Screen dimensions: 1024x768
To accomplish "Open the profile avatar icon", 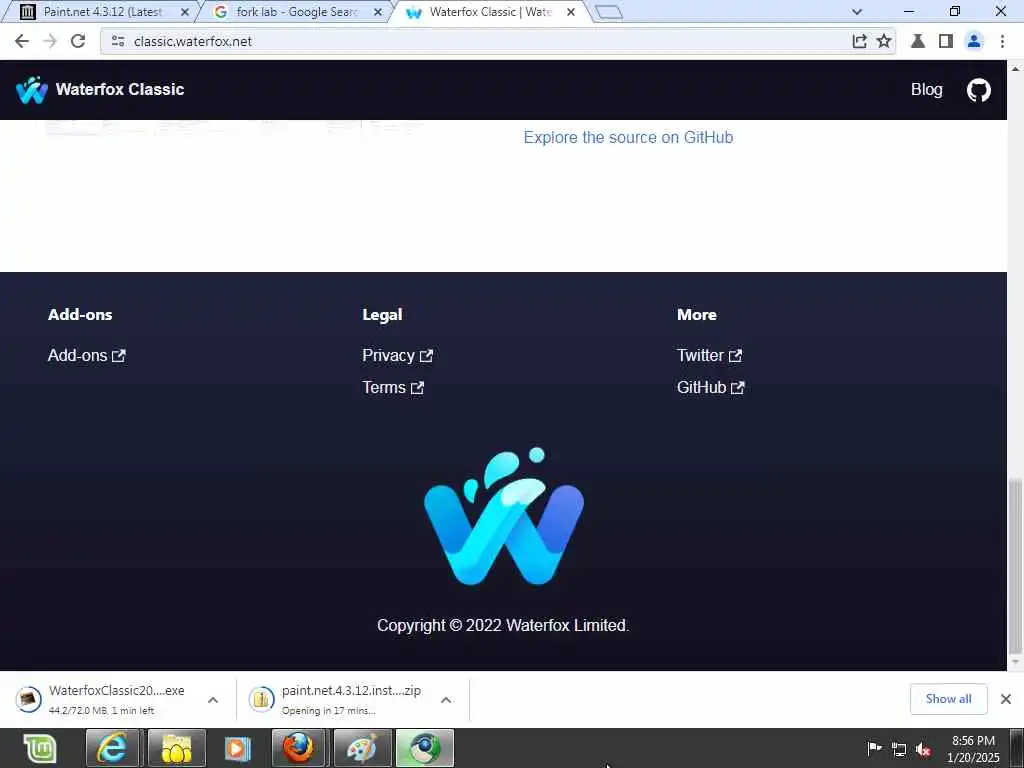I will tap(974, 41).
